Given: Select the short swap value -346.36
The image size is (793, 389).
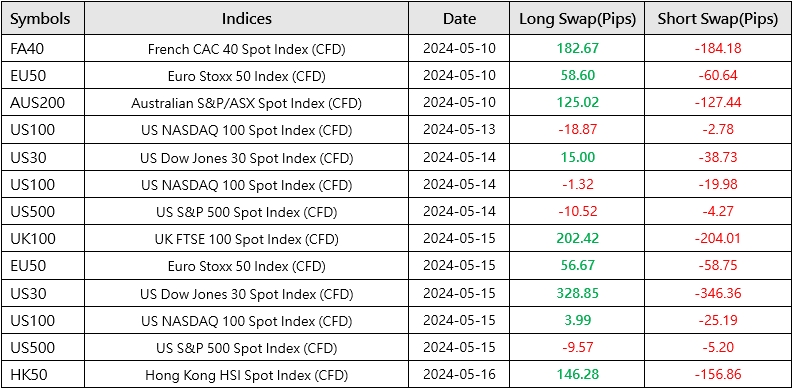Looking at the screenshot, I should click(718, 293).
